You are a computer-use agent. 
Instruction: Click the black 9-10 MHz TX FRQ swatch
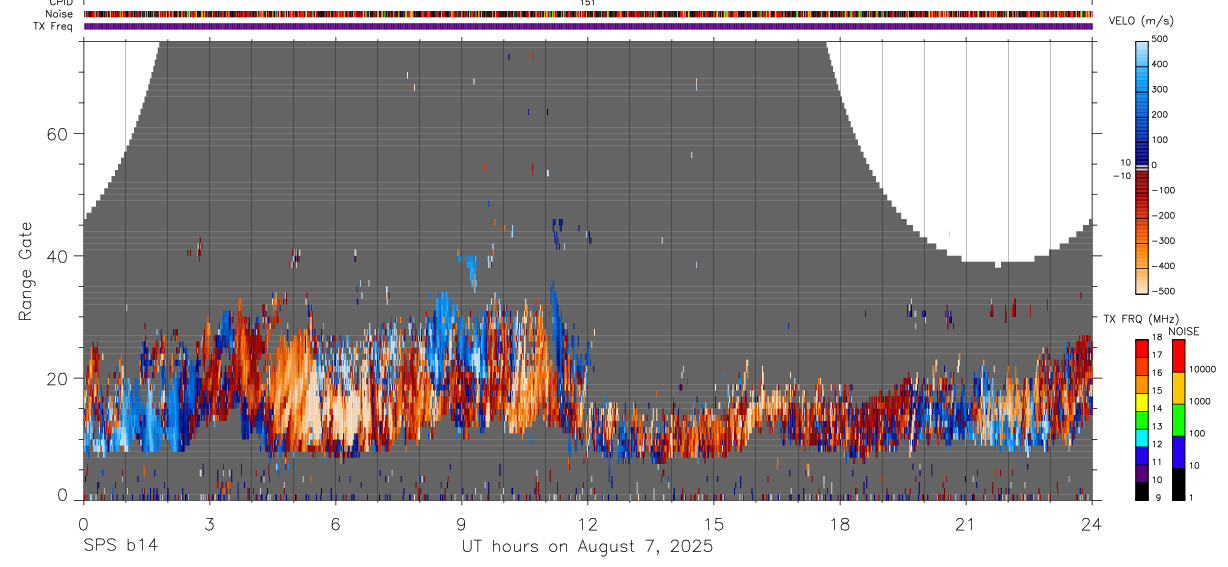click(1141, 491)
